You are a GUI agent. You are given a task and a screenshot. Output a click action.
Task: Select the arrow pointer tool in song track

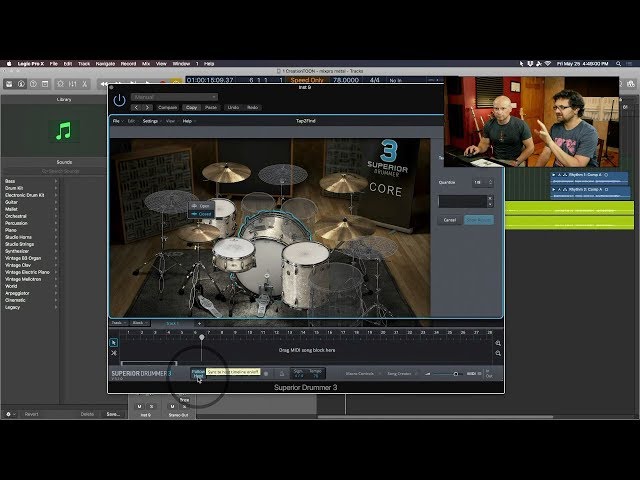114,342
